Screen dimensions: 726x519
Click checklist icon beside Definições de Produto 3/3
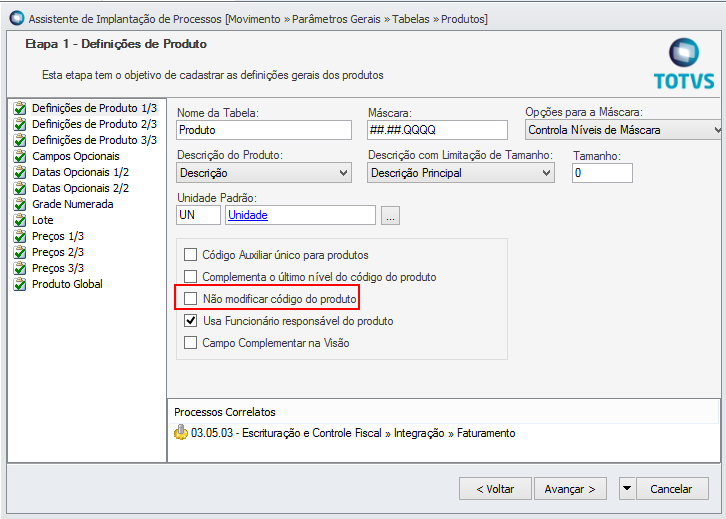click(x=20, y=140)
